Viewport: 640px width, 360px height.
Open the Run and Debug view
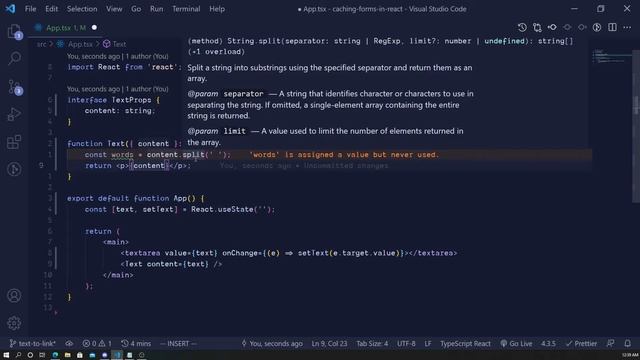click(14, 114)
